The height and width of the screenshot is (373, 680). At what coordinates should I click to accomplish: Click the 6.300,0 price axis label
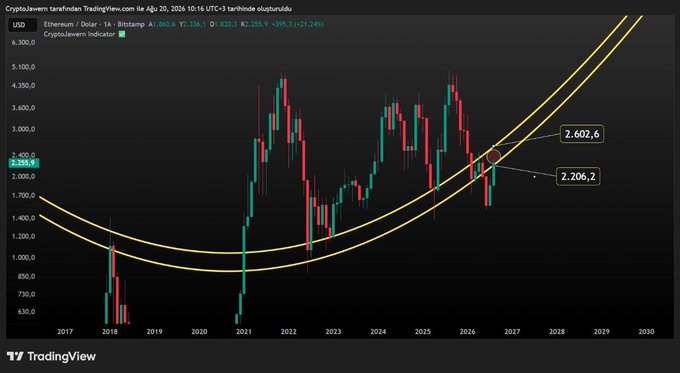24,43
